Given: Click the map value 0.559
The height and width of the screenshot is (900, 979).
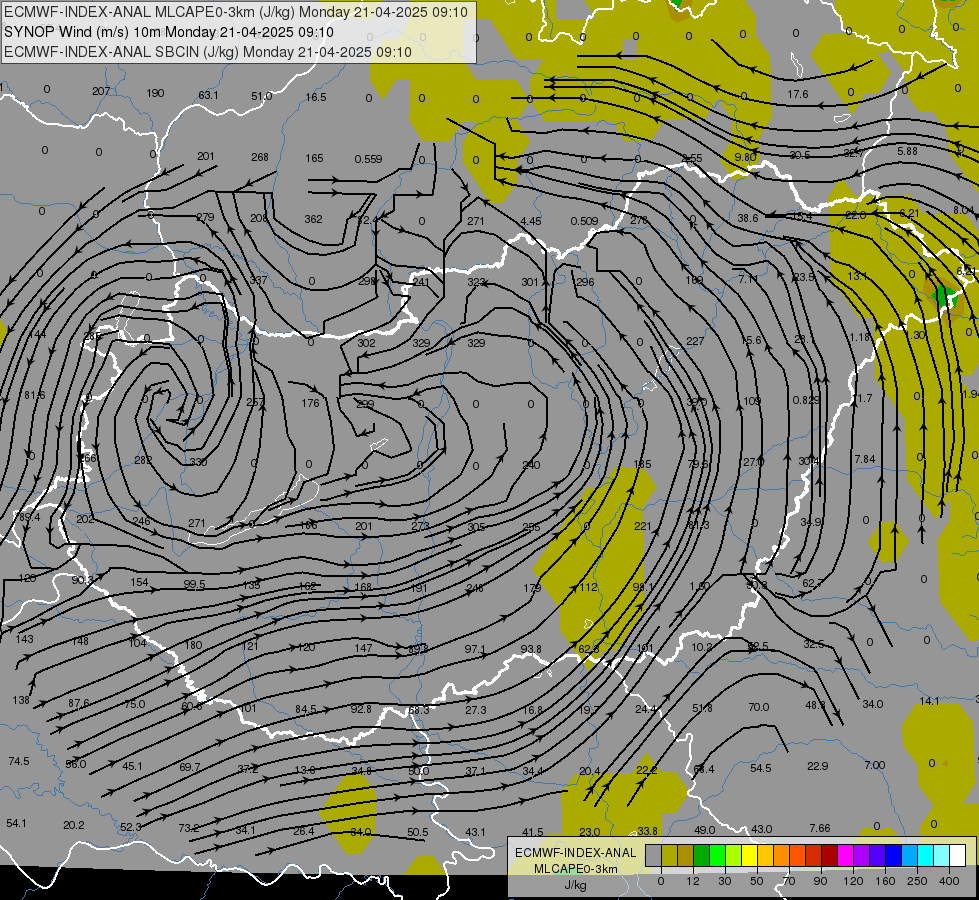Looking at the screenshot, I should pos(368,159).
